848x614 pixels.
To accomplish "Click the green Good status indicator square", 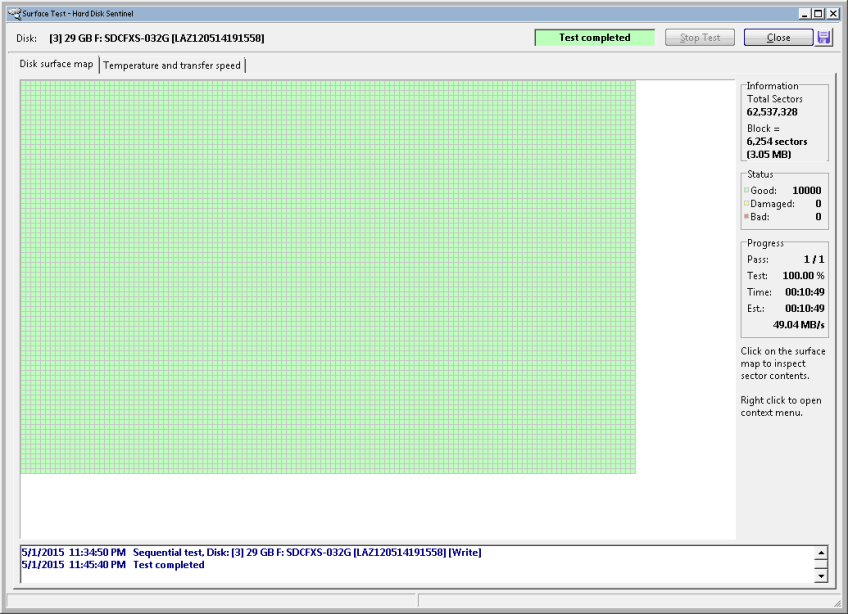I will pyautogui.click(x=746, y=191).
